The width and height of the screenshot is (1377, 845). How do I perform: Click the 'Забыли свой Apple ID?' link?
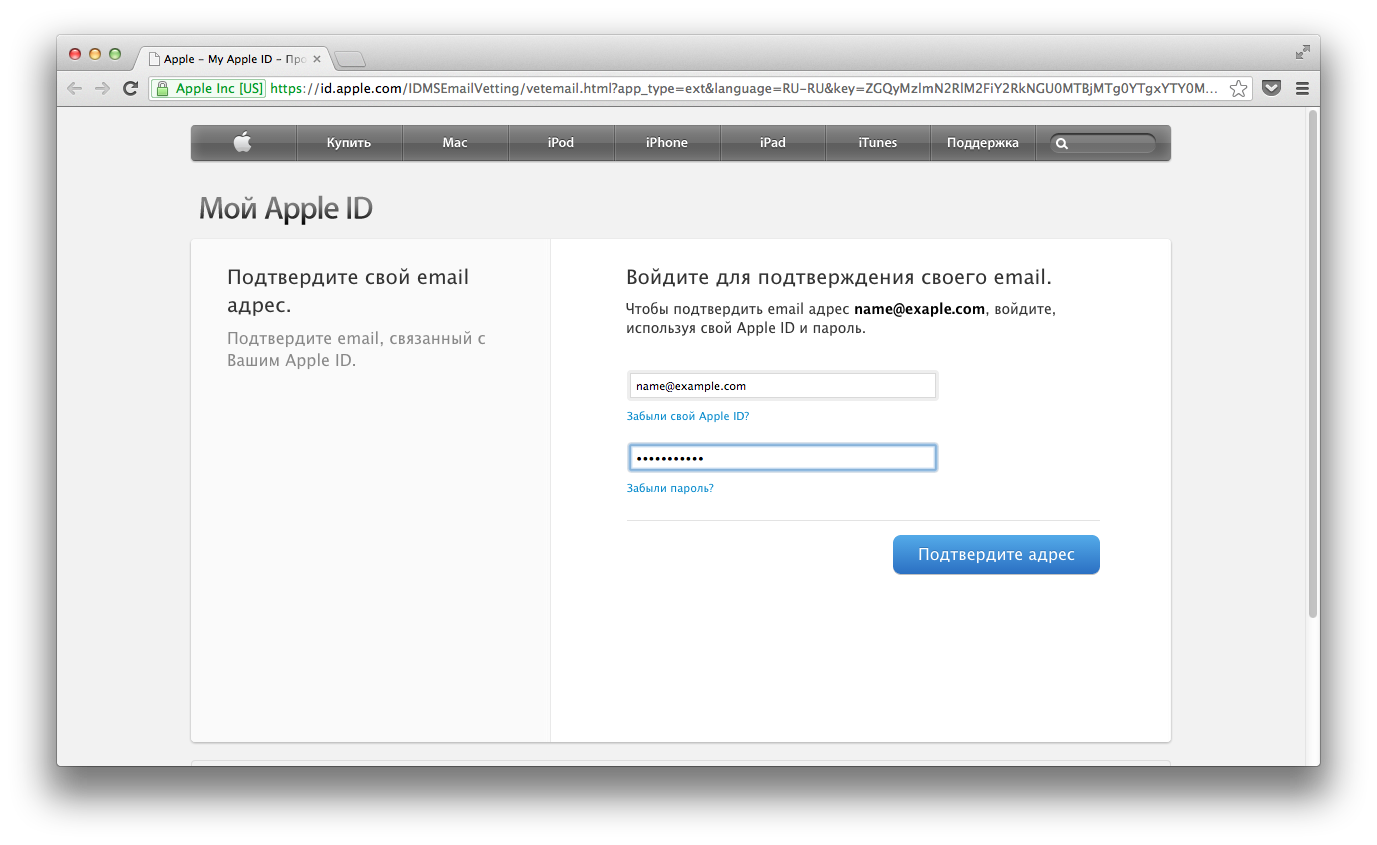tap(688, 416)
